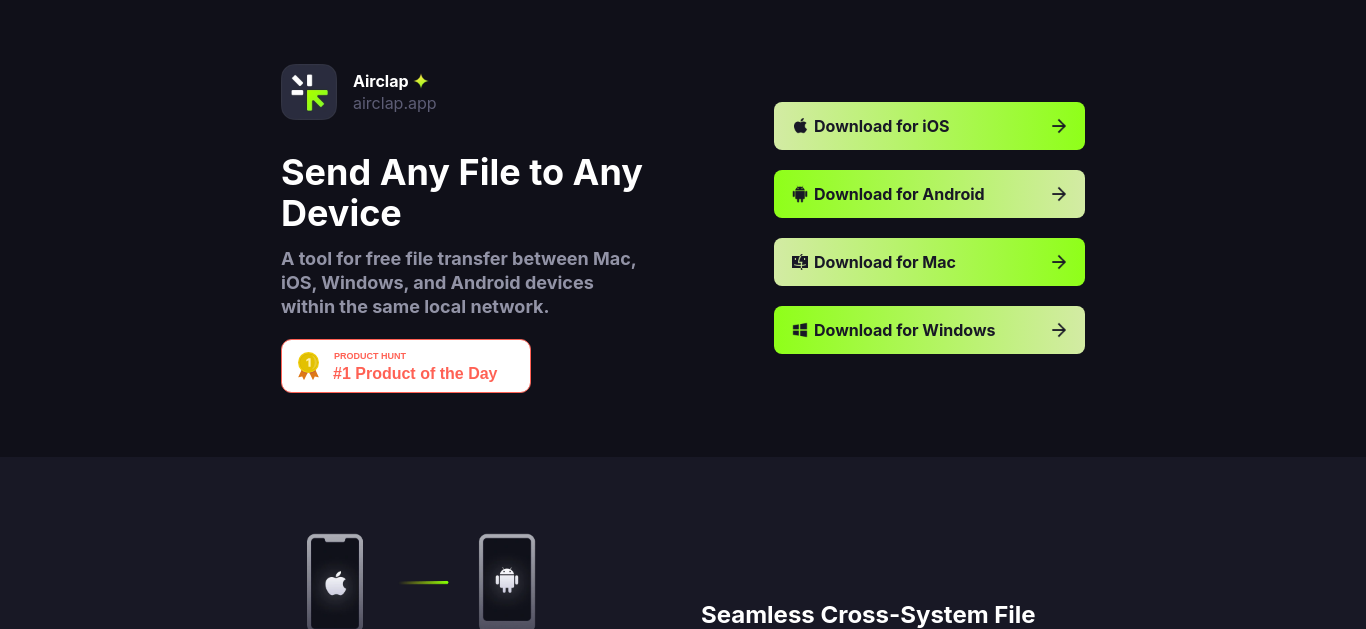Viewport: 1366px width, 629px height.
Task: Click the Windows logo in Download for Windows
Action: pyautogui.click(x=800, y=330)
